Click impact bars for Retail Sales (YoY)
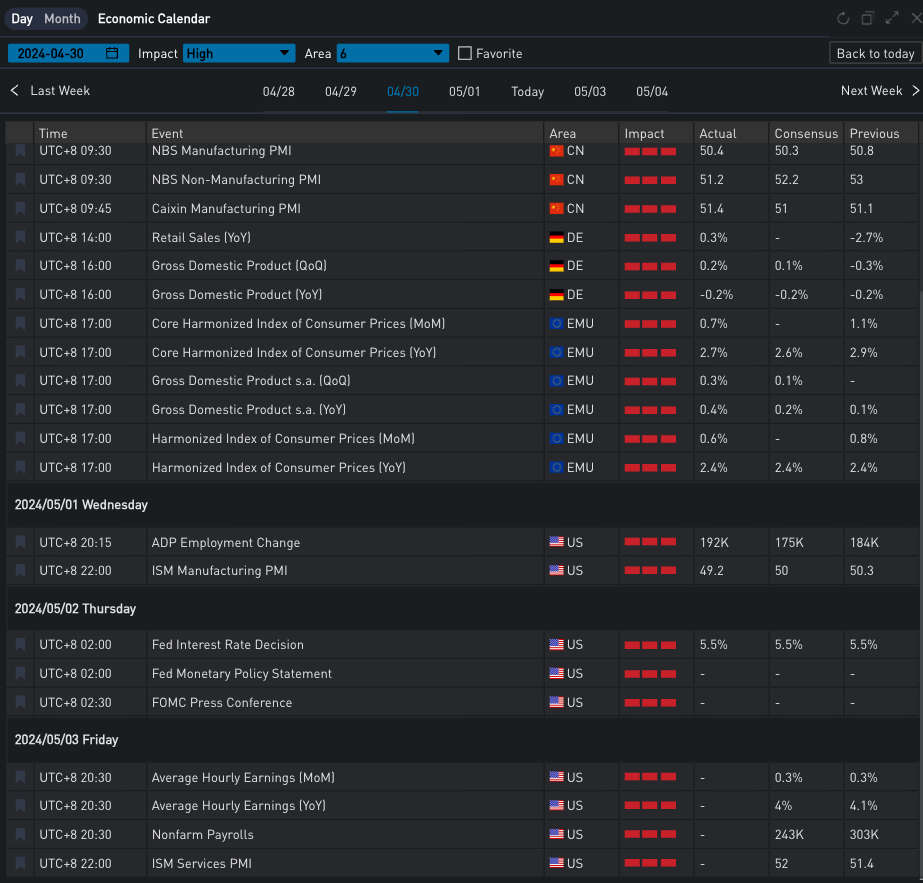Screen dimensions: 923x883 click(650, 238)
